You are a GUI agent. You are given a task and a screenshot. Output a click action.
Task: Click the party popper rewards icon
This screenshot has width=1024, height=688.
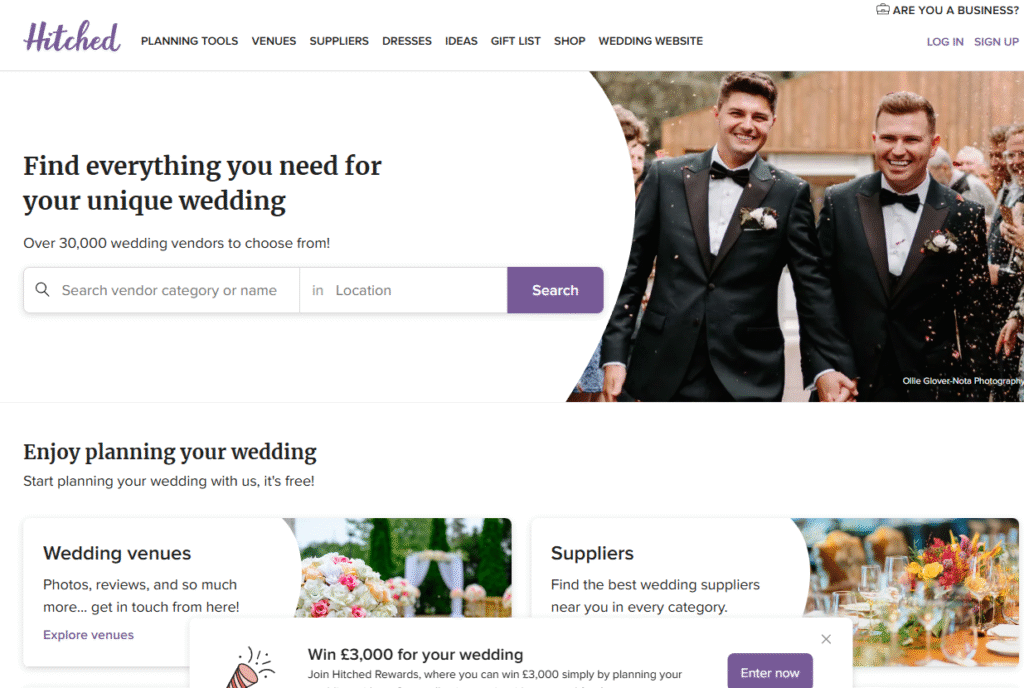(251, 667)
